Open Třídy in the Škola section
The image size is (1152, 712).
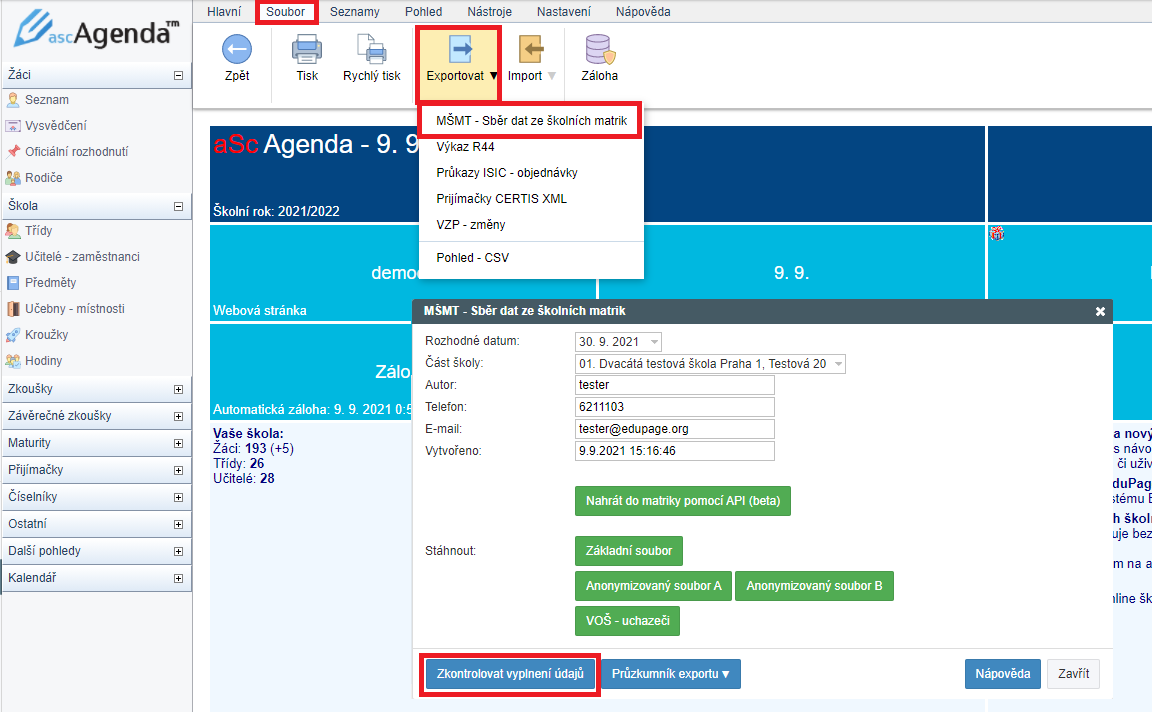pos(38,231)
